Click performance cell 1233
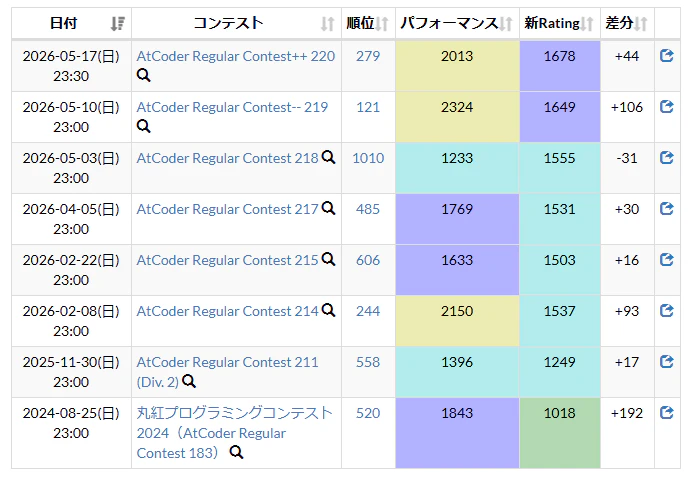The height and width of the screenshot is (478, 691). pos(457,168)
